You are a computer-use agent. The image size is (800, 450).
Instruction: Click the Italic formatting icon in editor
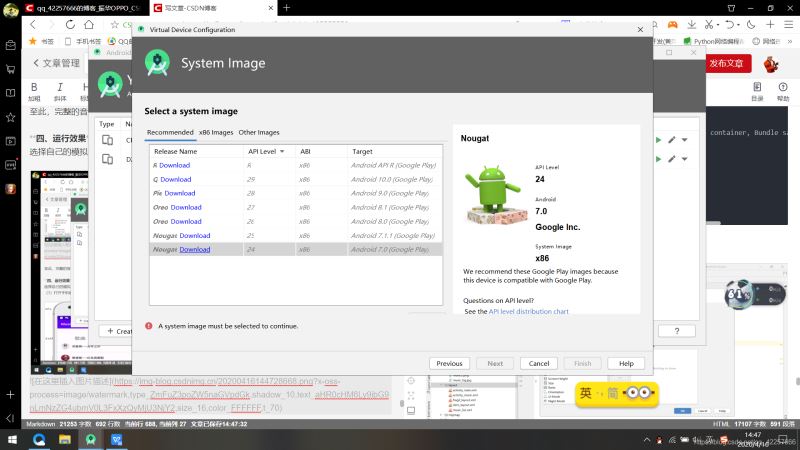(60, 88)
